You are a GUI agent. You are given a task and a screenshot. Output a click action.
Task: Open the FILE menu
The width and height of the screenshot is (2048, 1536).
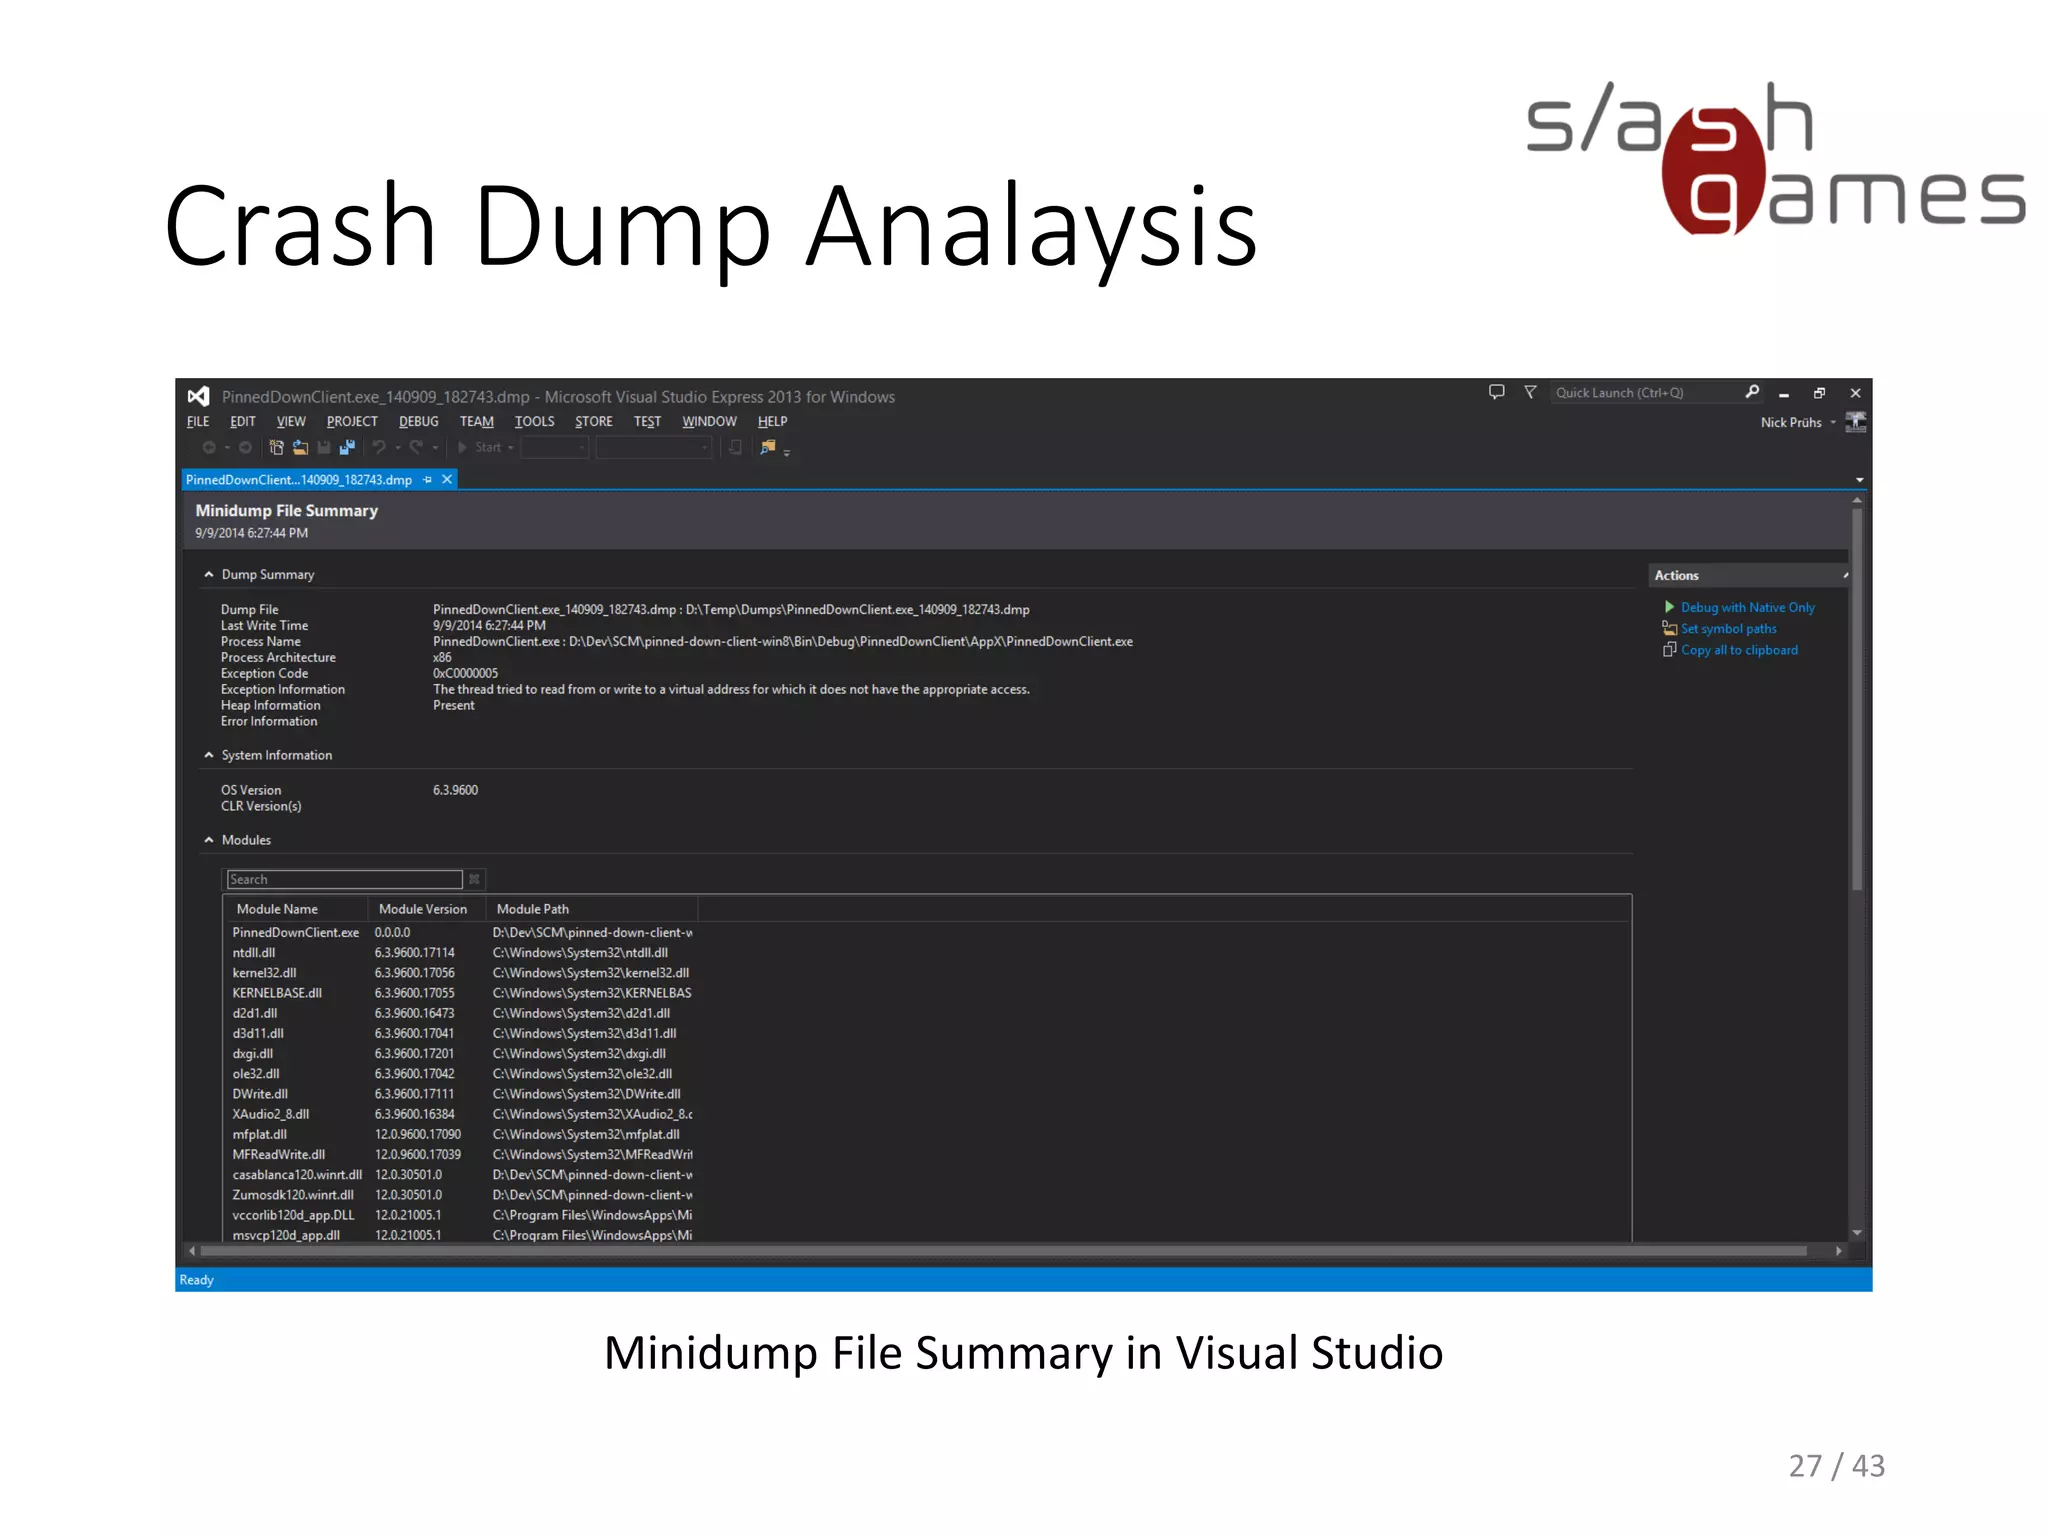[x=198, y=422]
